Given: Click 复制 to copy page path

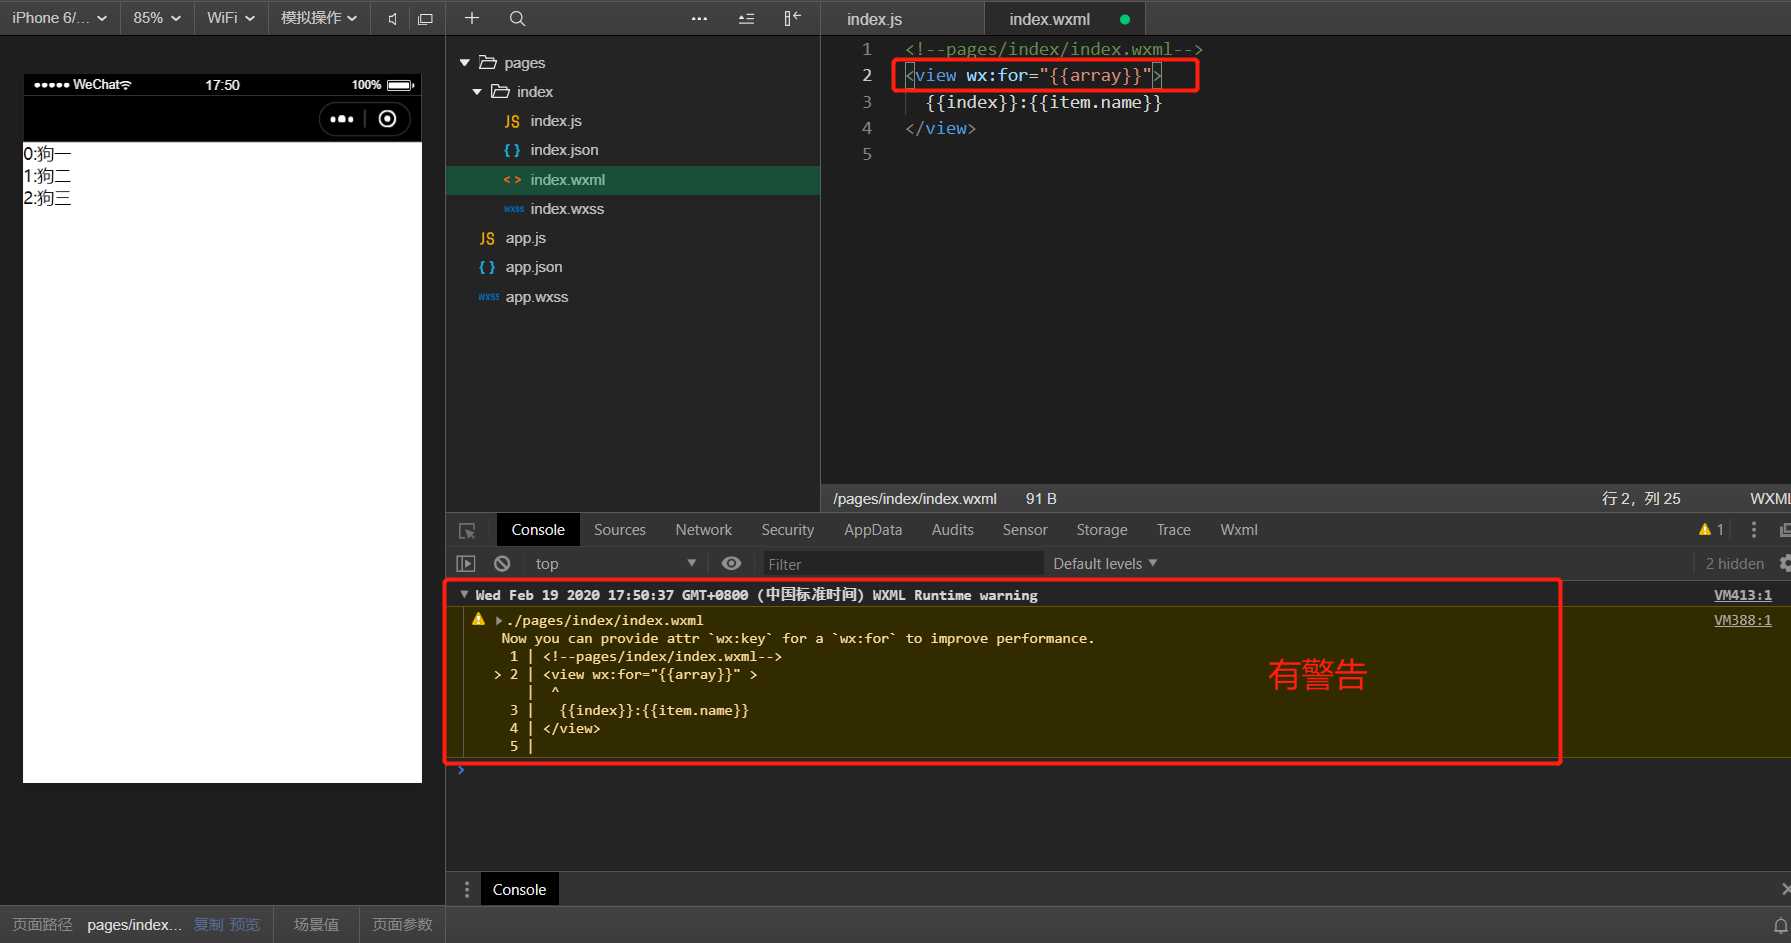Looking at the screenshot, I should pyautogui.click(x=208, y=925).
